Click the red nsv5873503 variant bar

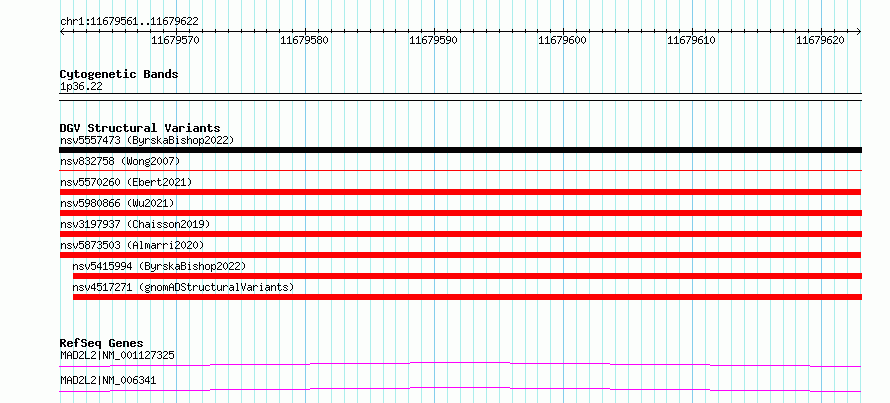[x=460, y=255]
